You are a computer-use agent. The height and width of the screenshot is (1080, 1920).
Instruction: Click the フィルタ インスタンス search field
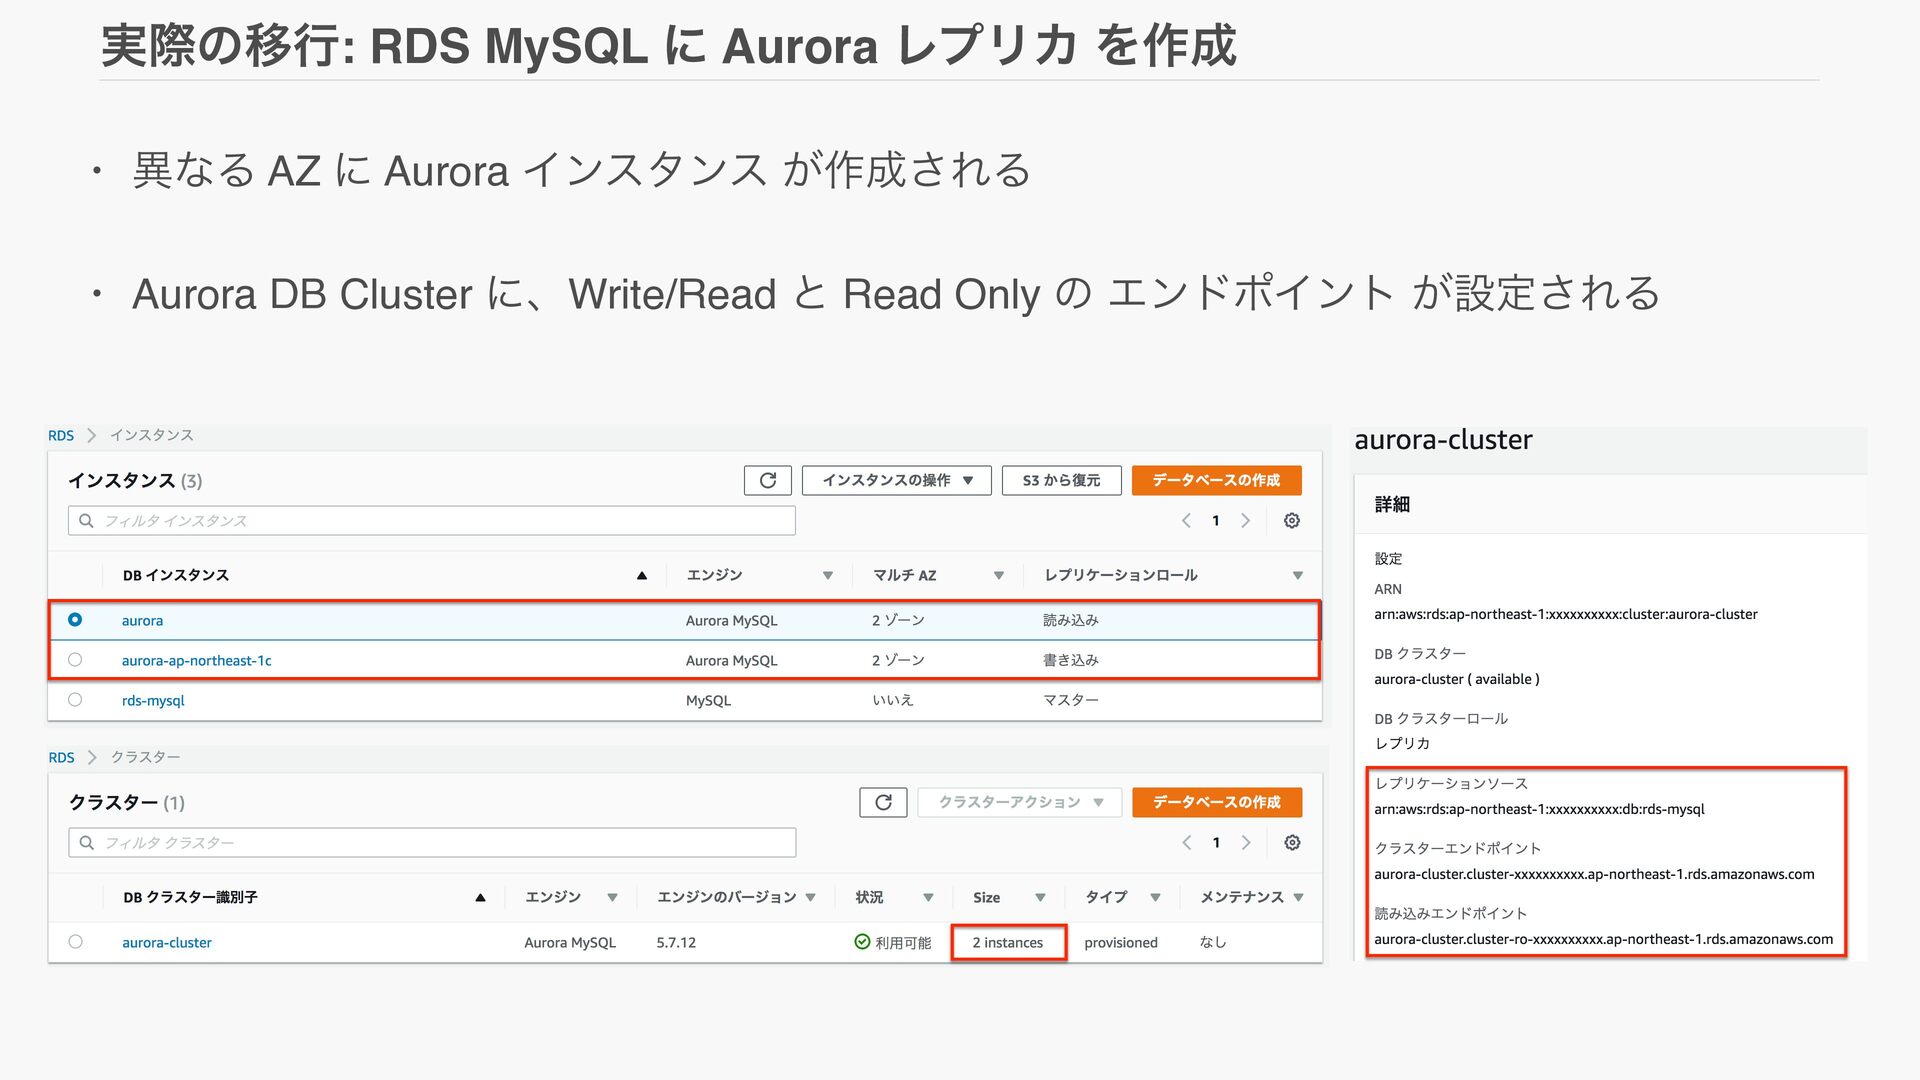(432, 520)
